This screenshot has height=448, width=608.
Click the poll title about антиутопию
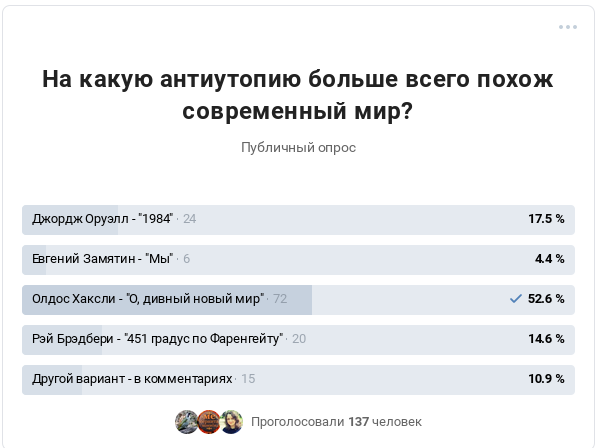(x=298, y=95)
